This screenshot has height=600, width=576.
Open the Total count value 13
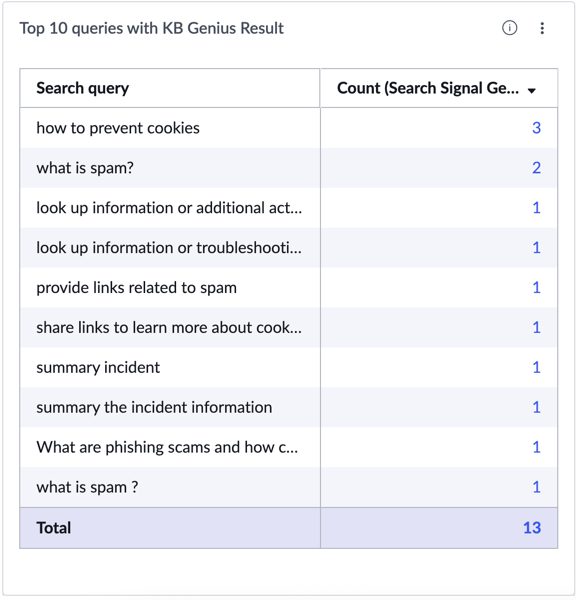click(532, 528)
